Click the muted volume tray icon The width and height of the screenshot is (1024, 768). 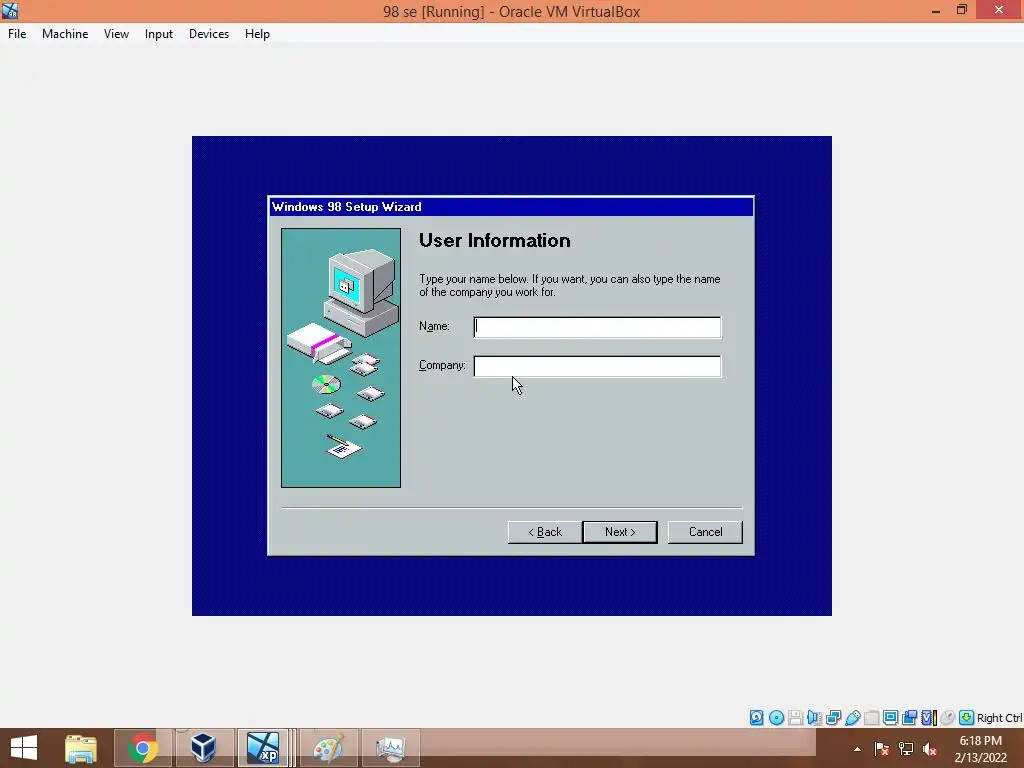tap(930, 749)
